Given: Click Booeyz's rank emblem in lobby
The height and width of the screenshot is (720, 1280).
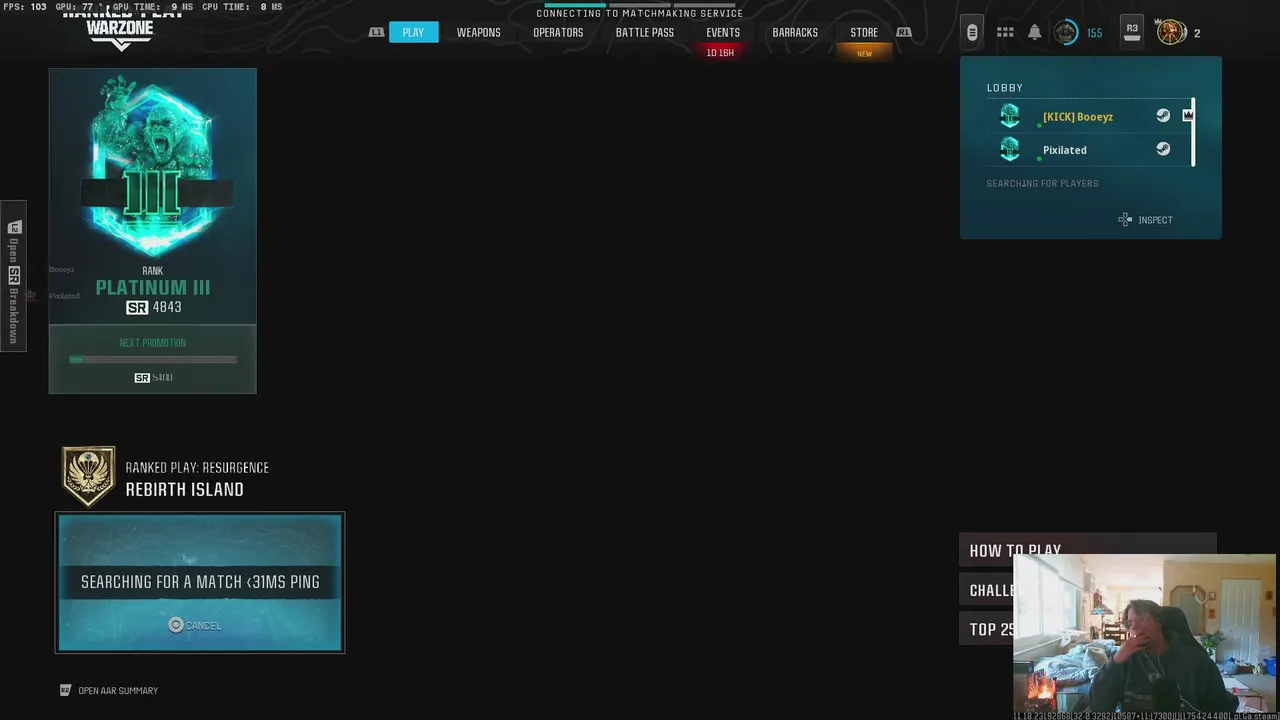Looking at the screenshot, I should point(1010,116).
